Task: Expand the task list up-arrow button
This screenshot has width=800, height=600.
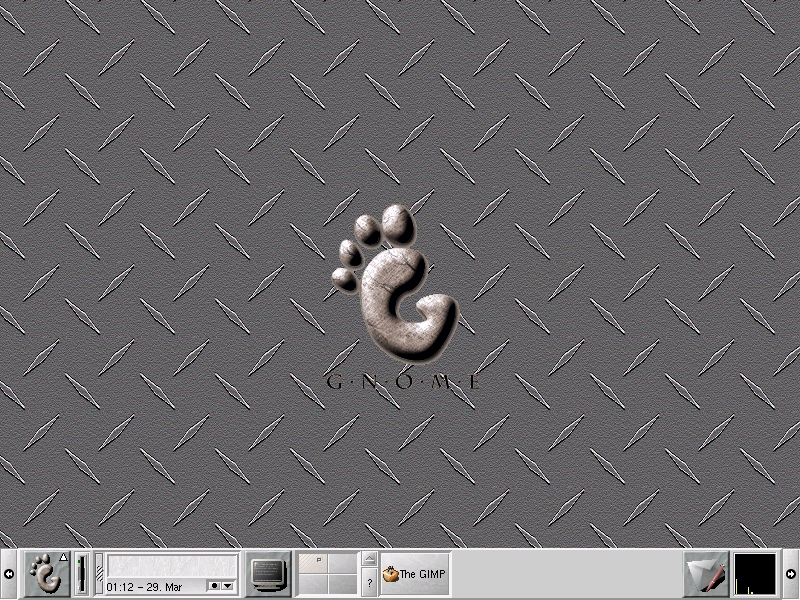Action: click(369, 559)
